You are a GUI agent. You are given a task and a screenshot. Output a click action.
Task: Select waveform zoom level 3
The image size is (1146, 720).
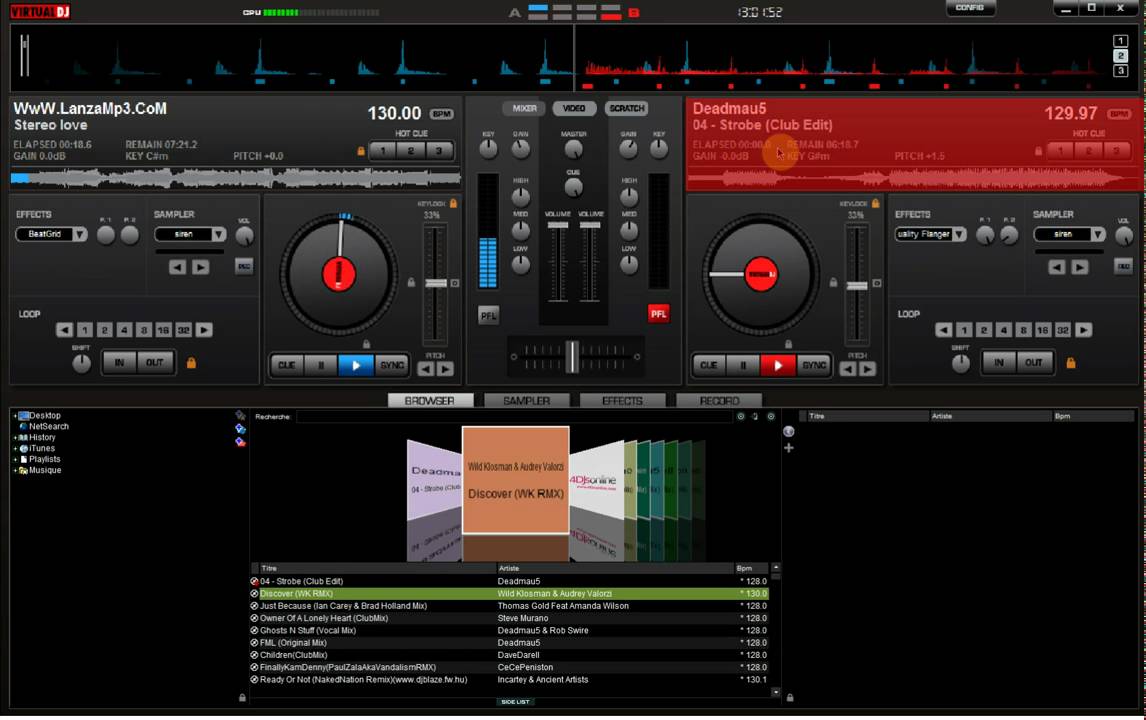[1120, 71]
